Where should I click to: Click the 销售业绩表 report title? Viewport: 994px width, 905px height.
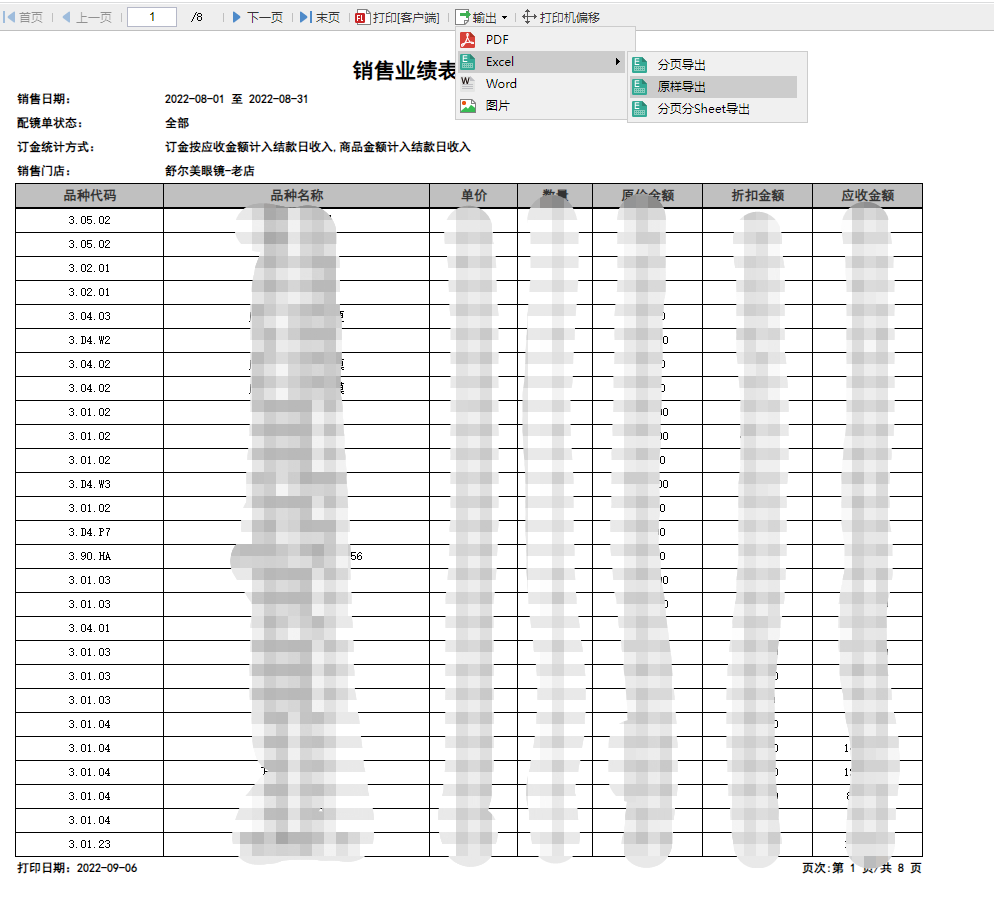(404, 71)
